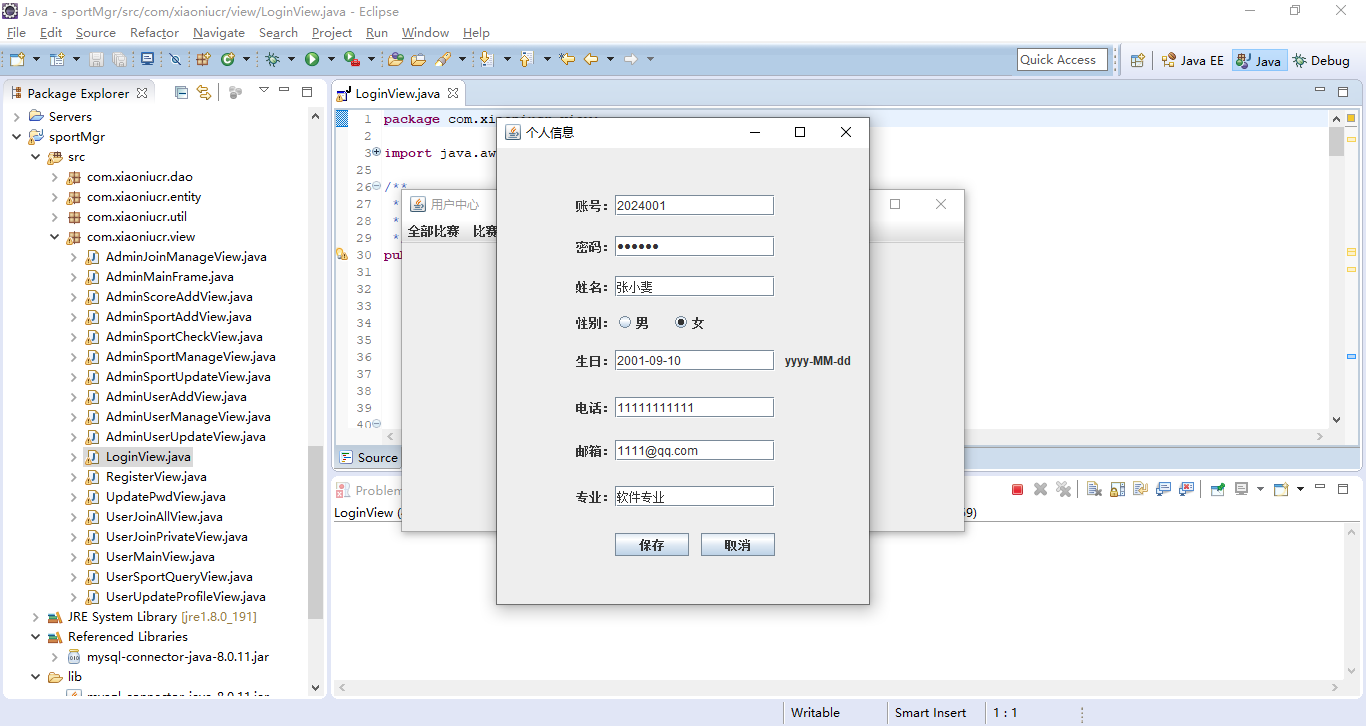Click the New Java Package icon
Screen dimensions: 1366x726
(203, 60)
